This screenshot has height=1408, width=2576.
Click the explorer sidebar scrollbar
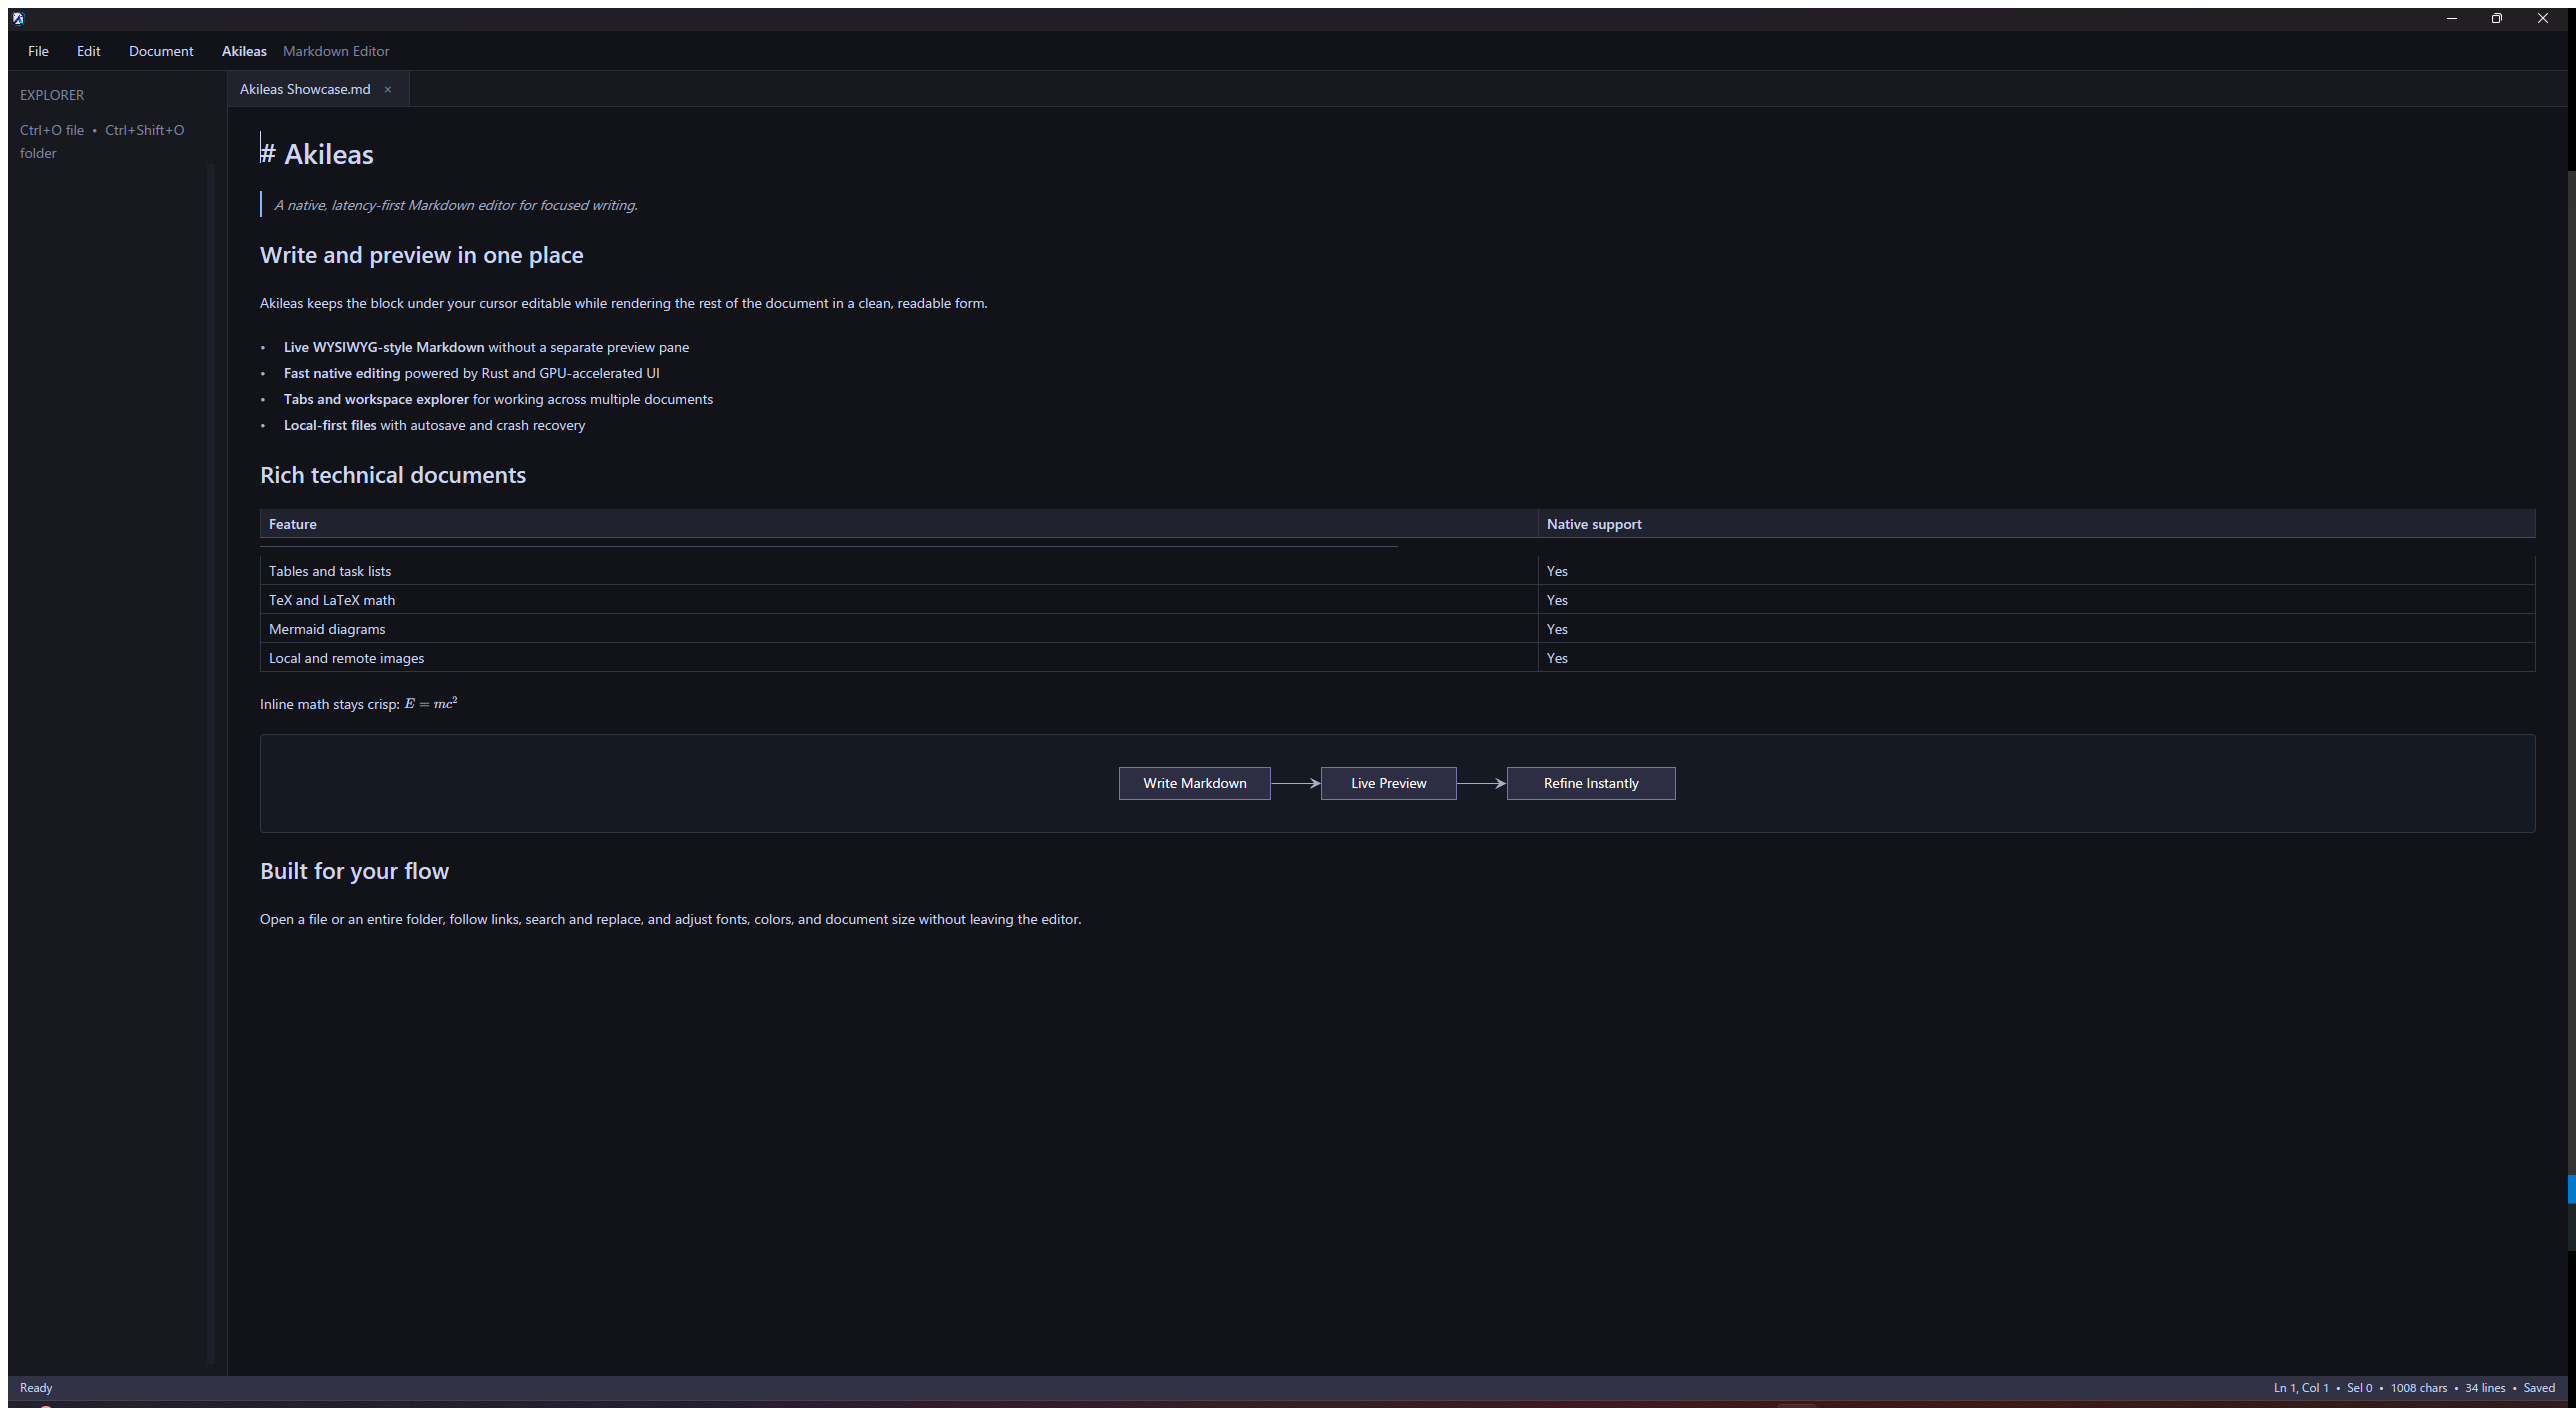(211, 763)
